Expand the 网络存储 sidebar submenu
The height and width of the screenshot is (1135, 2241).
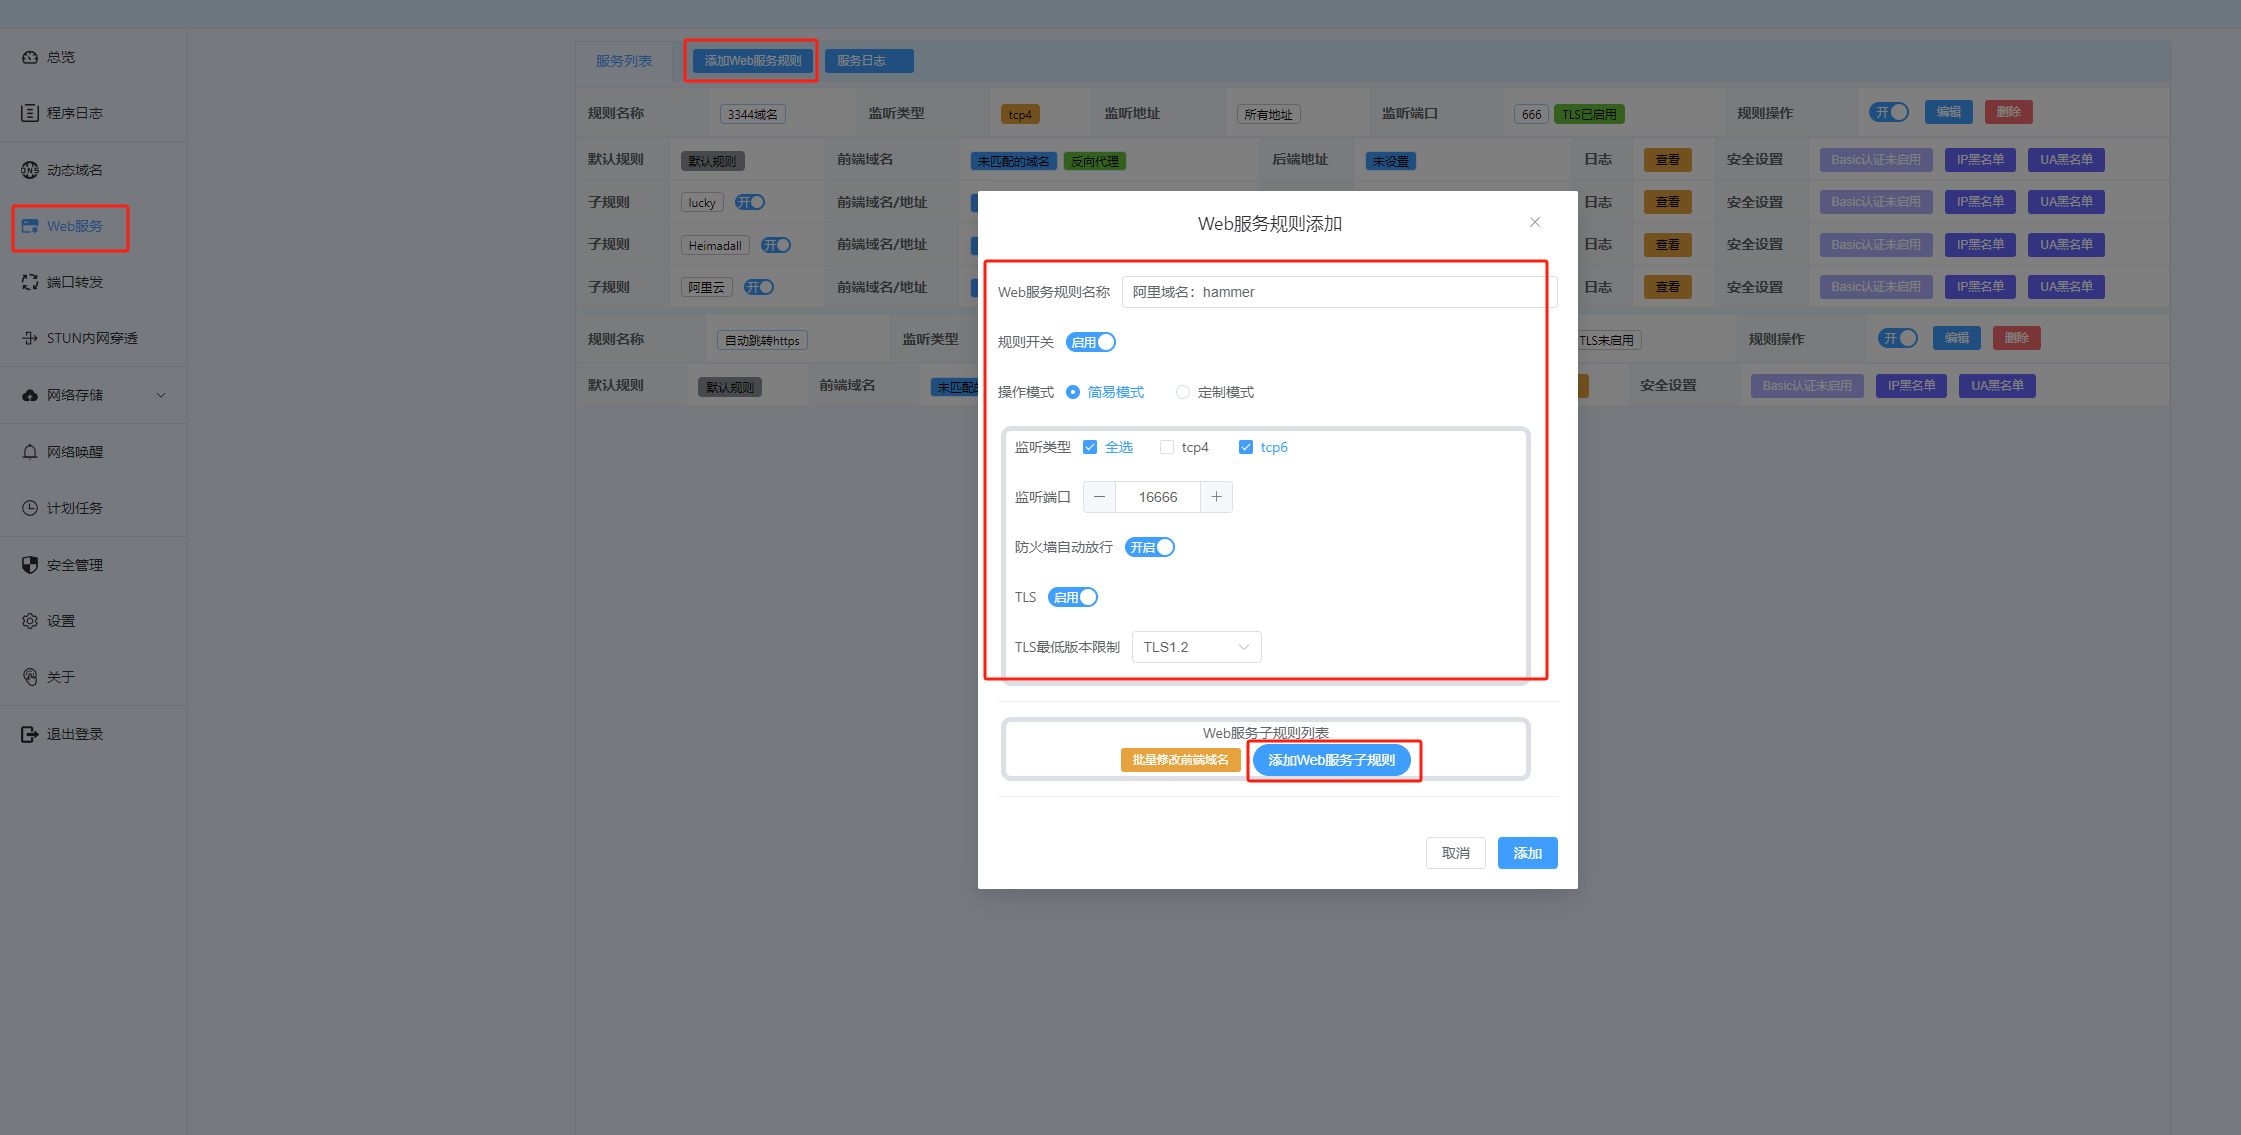point(161,395)
